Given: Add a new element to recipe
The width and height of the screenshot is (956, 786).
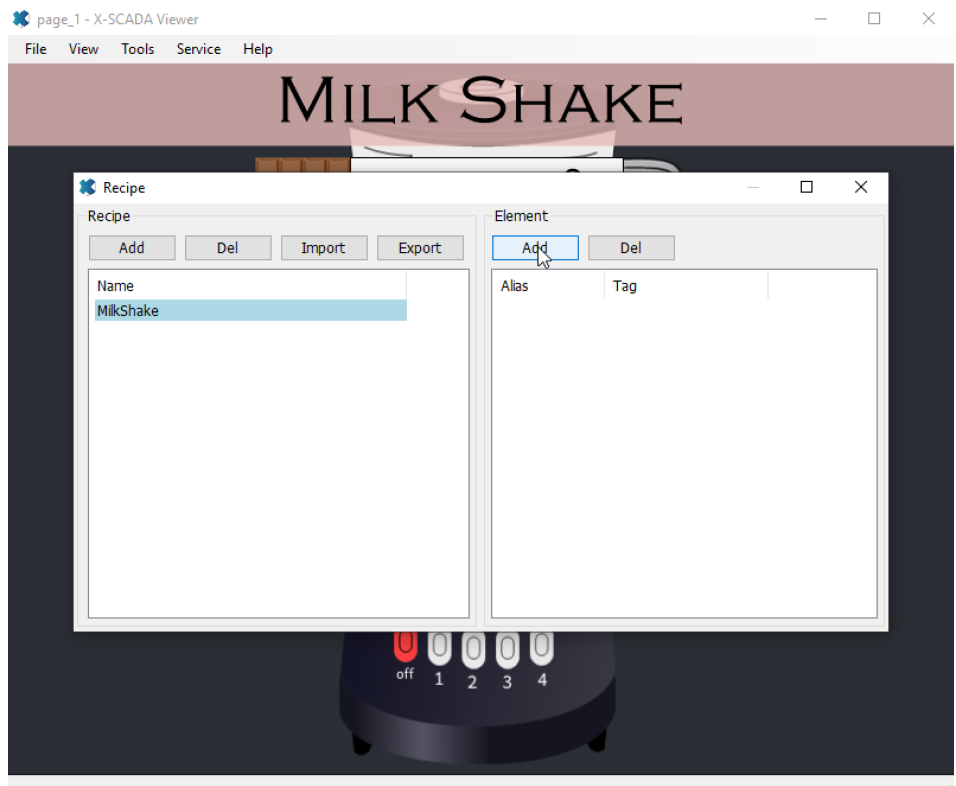Looking at the screenshot, I should coord(535,248).
